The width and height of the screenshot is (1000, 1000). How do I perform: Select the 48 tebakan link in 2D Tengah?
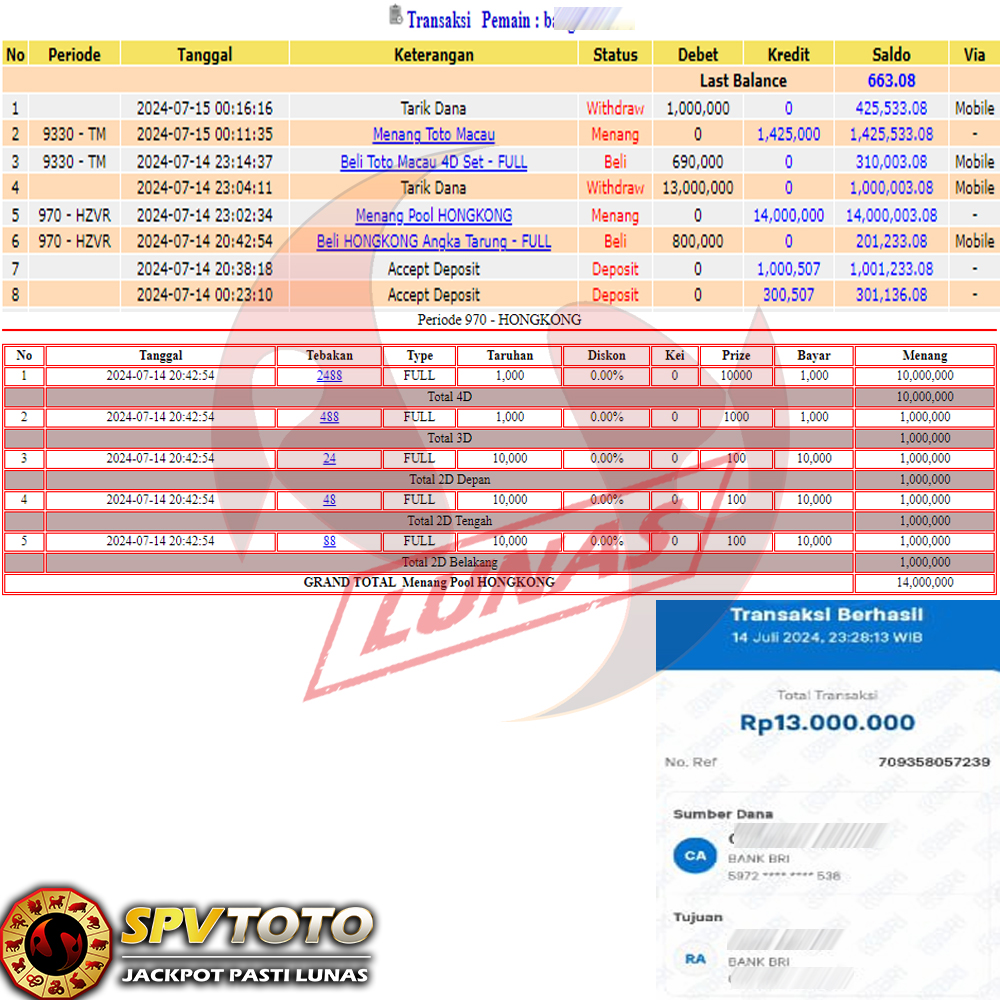tap(329, 499)
